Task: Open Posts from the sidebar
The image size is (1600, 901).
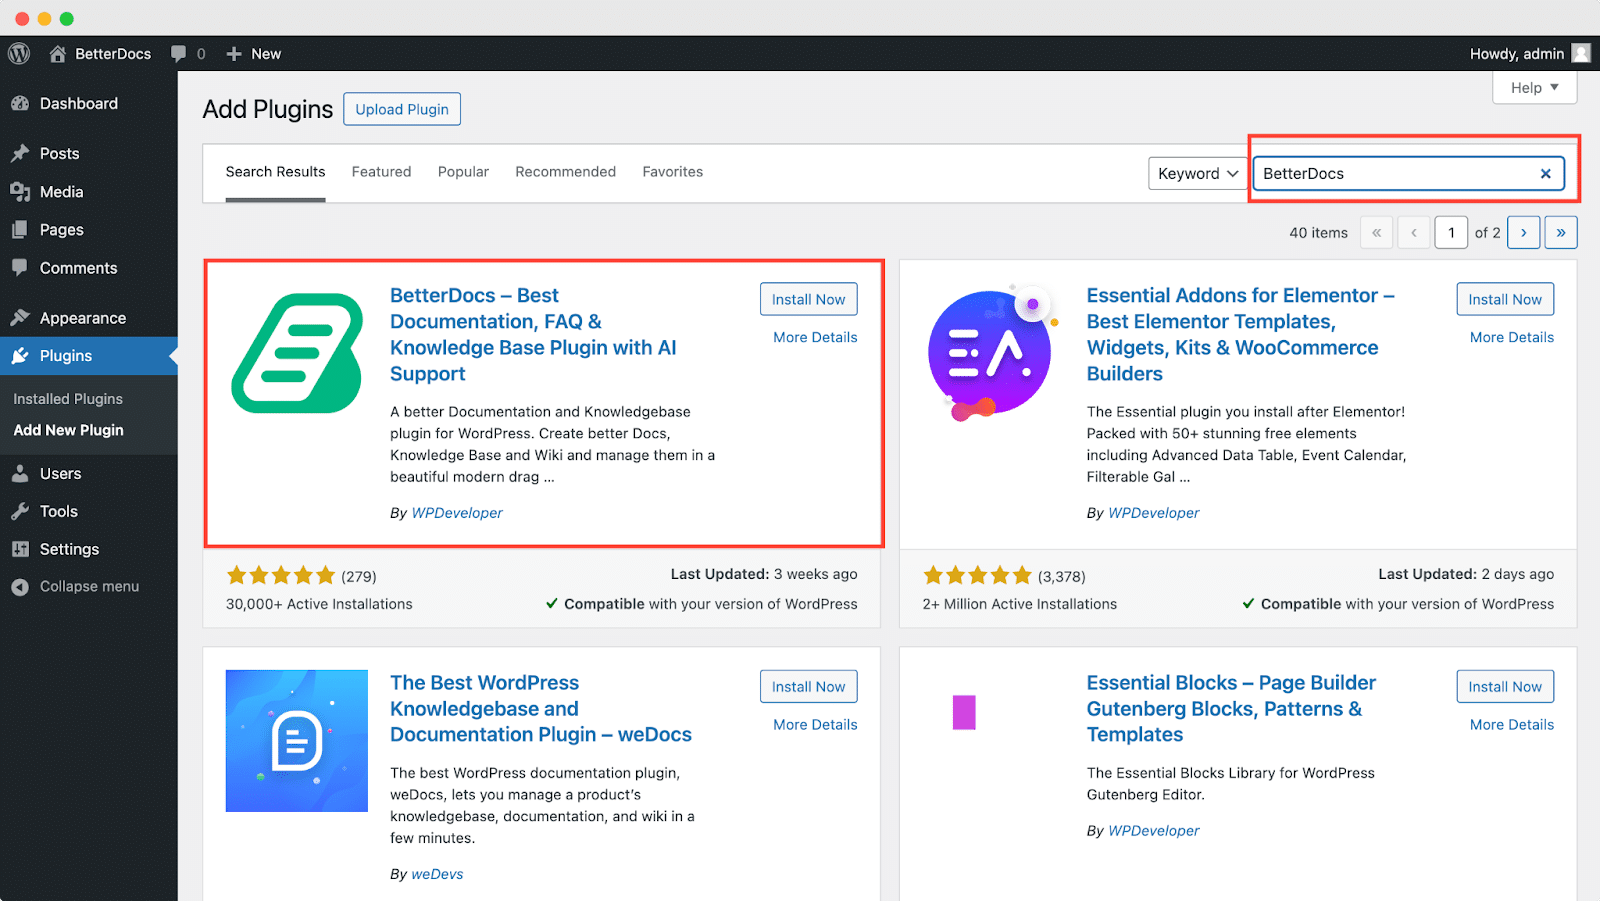Action: click(x=58, y=153)
